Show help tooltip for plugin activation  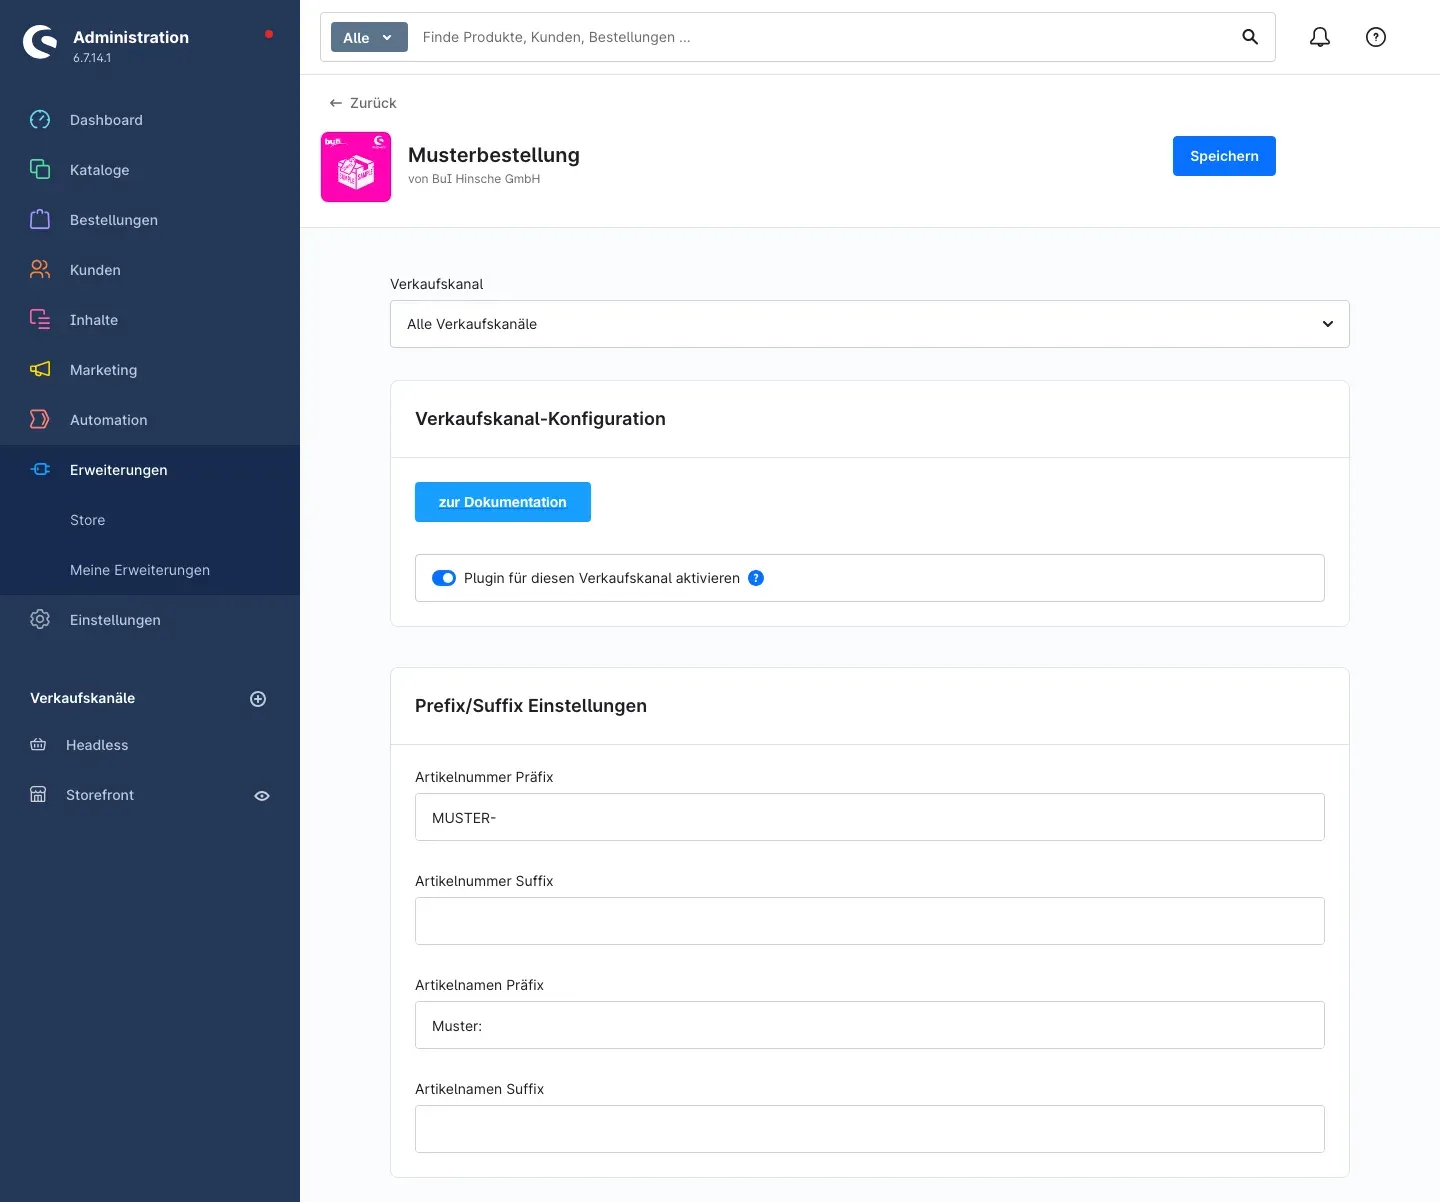tap(756, 578)
